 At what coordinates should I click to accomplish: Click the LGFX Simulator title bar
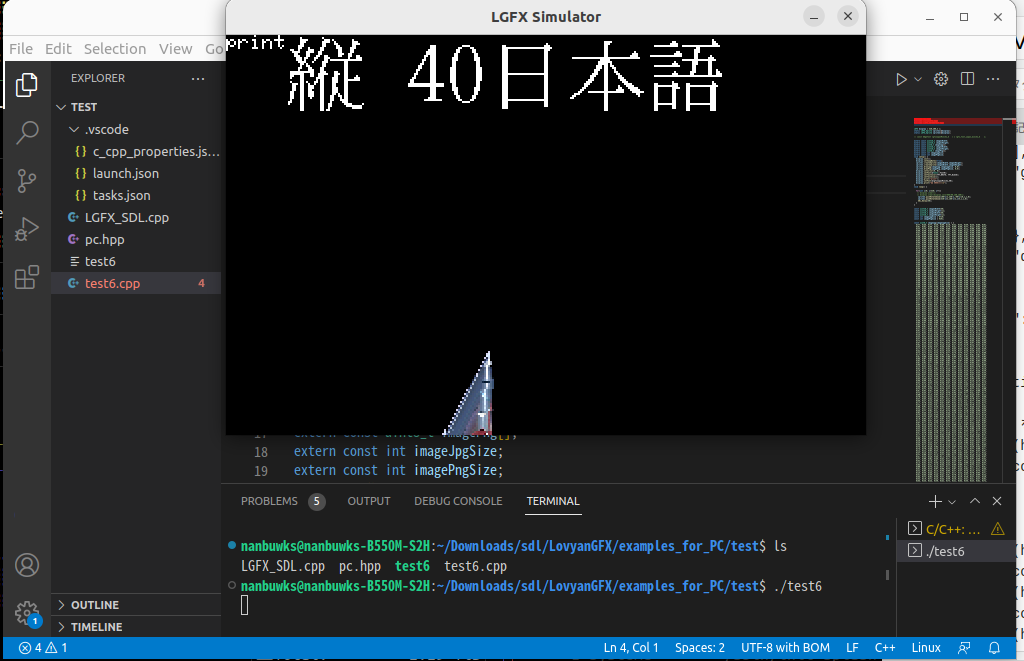[x=545, y=17]
